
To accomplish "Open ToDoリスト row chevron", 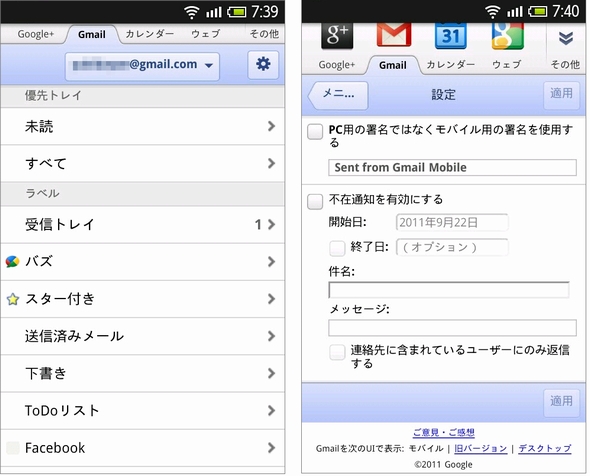I will (271, 411).
